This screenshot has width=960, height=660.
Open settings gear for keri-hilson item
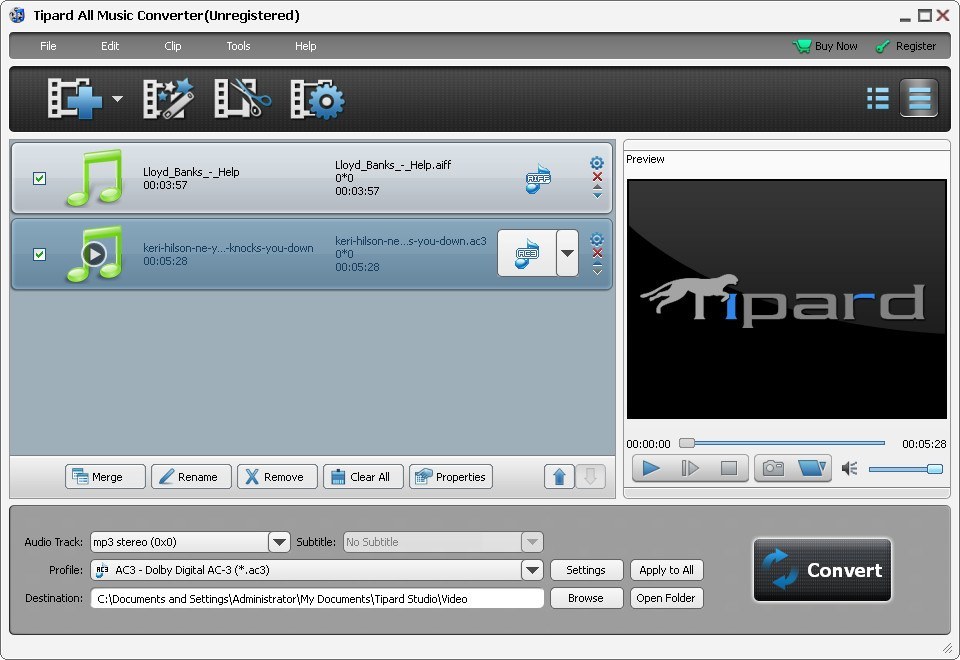[x=597, y=239]
